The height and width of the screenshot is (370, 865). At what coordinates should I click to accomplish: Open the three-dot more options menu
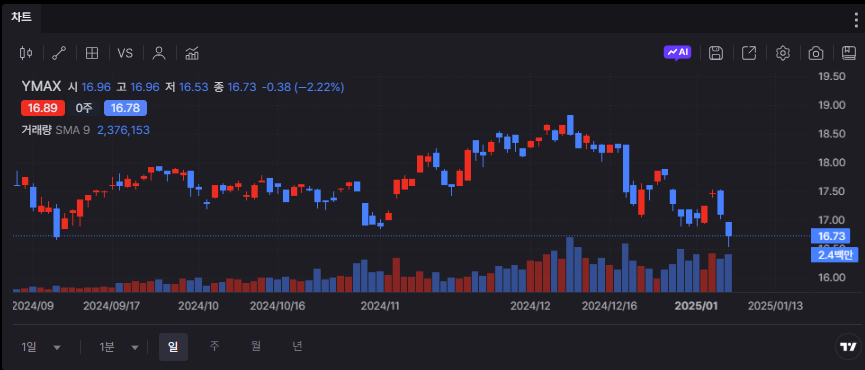tap(856, 19)
